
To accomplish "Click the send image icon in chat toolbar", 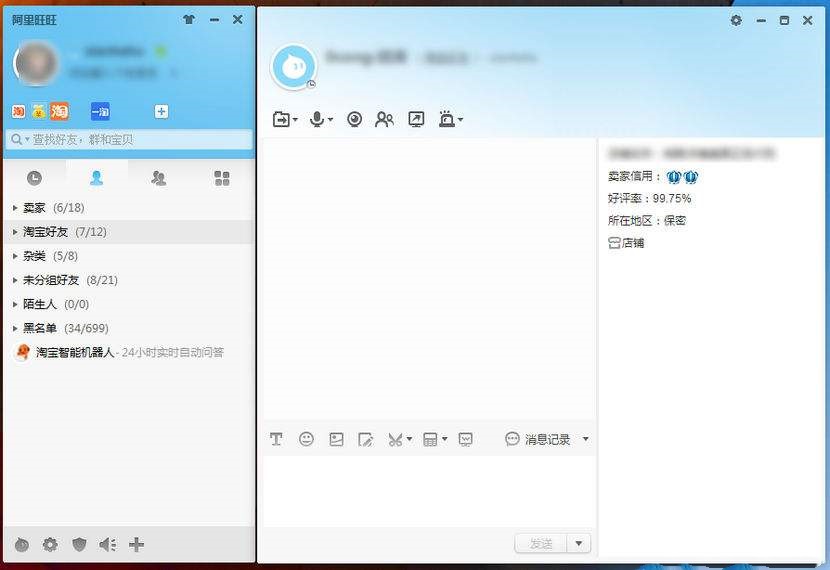I will pyautogui.click(x=336, y=439).
